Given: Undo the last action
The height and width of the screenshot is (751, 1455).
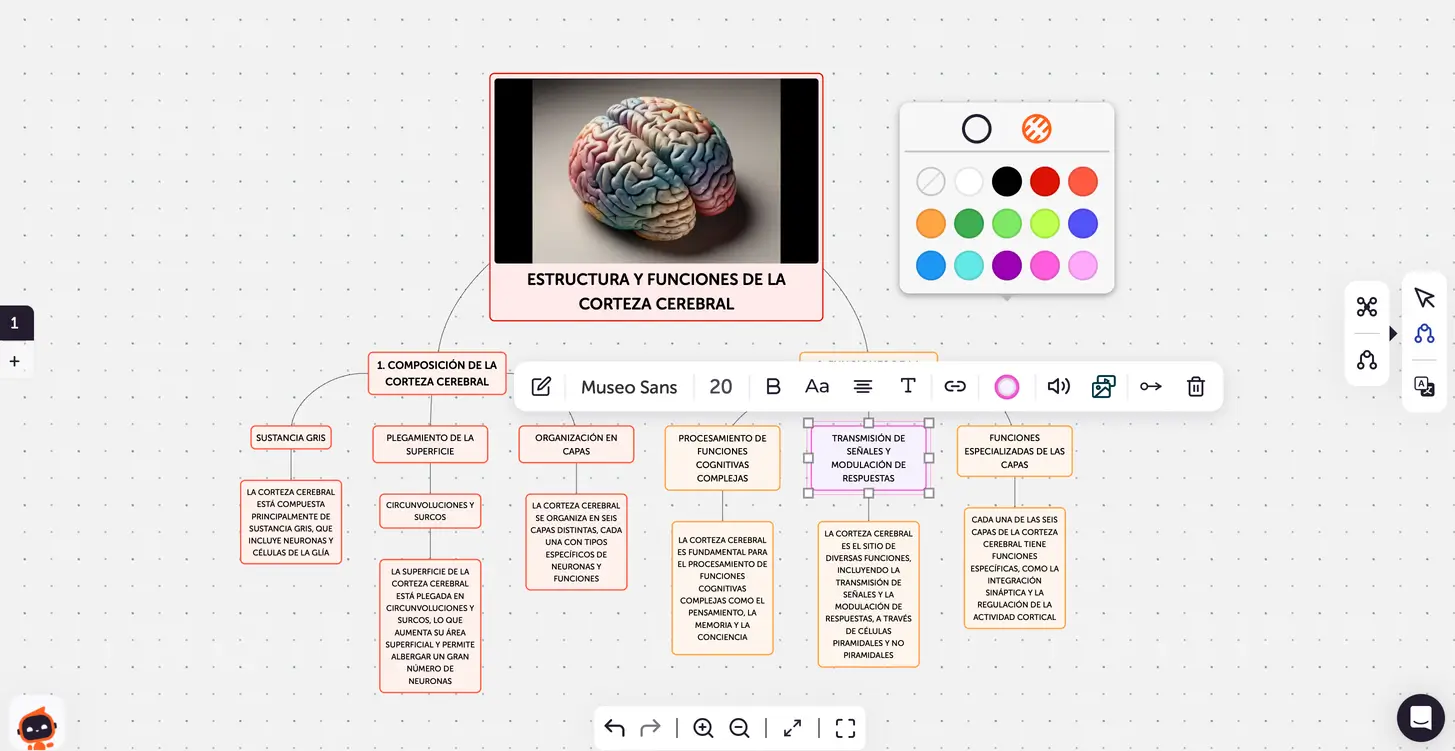Looking at the screenshot, I should (x=614, y=728).
